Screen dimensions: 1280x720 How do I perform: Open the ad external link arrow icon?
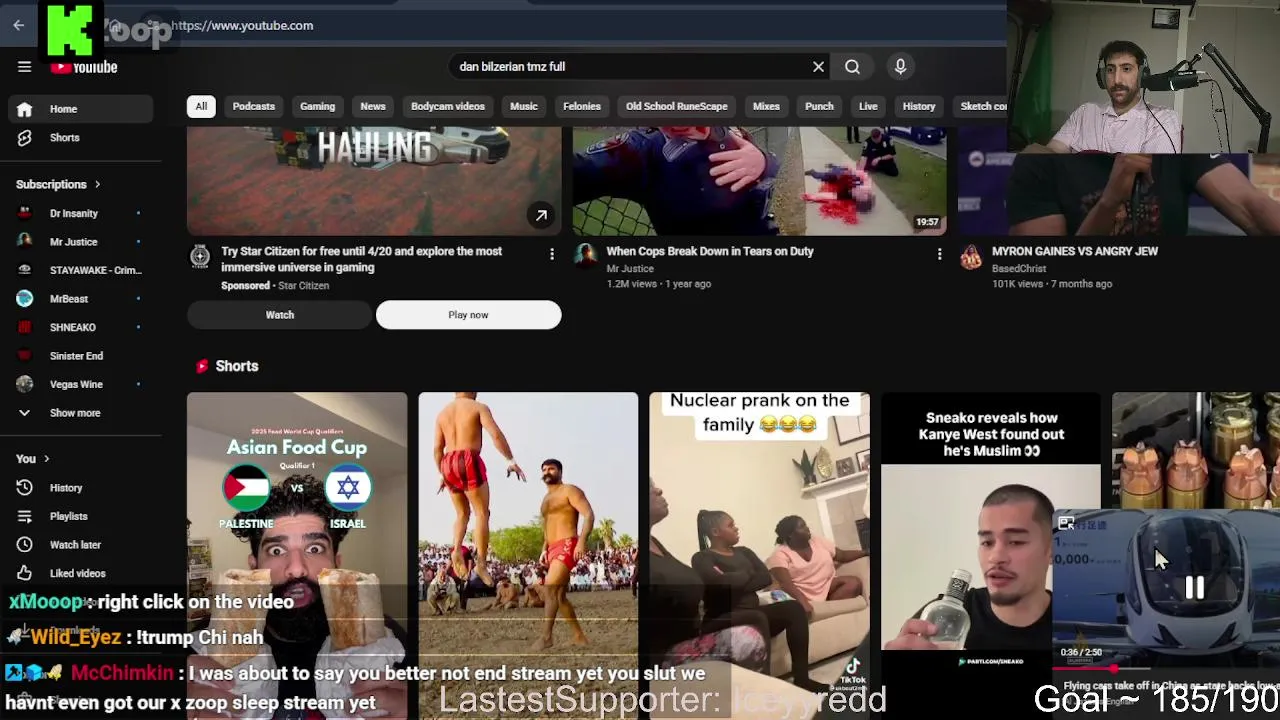[540, 215]
